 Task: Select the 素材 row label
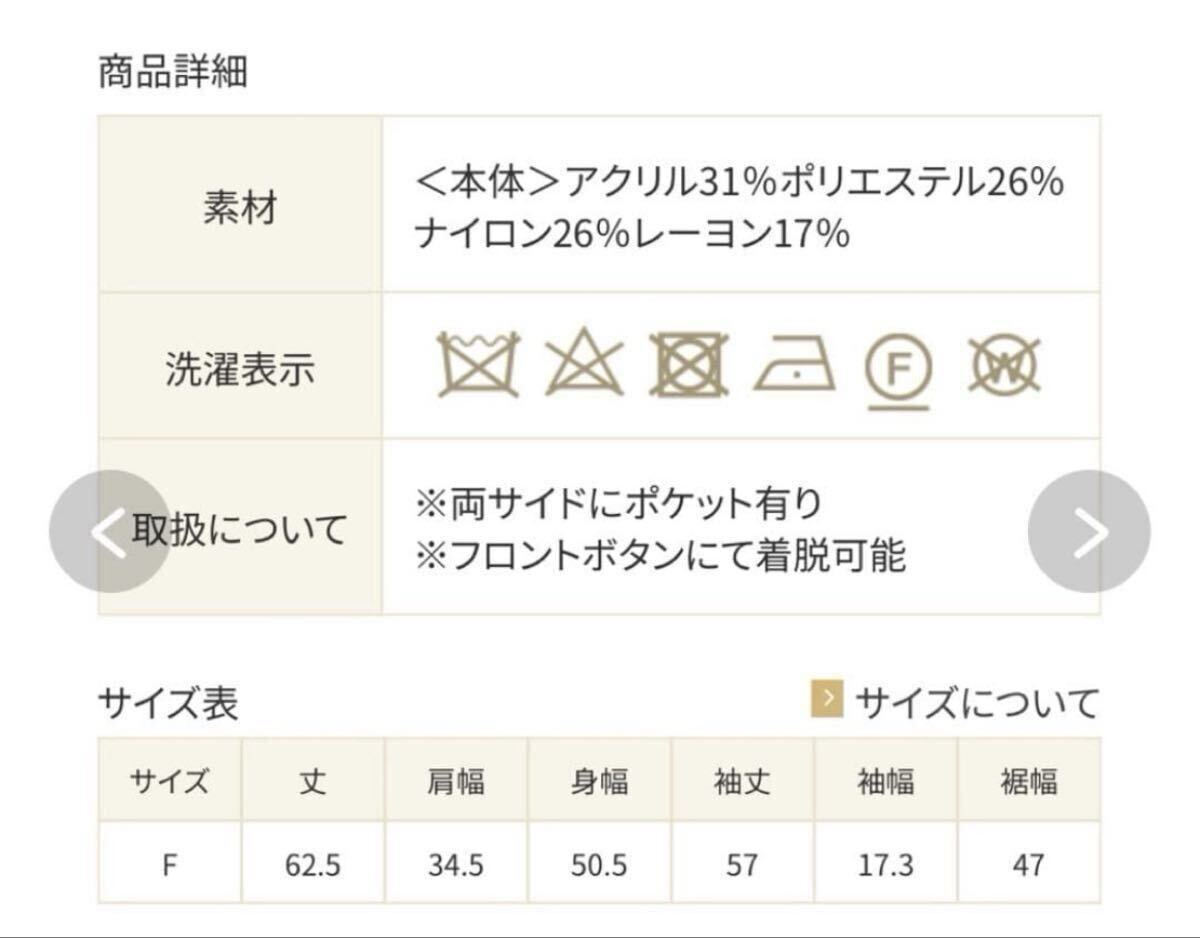[240, 208]
